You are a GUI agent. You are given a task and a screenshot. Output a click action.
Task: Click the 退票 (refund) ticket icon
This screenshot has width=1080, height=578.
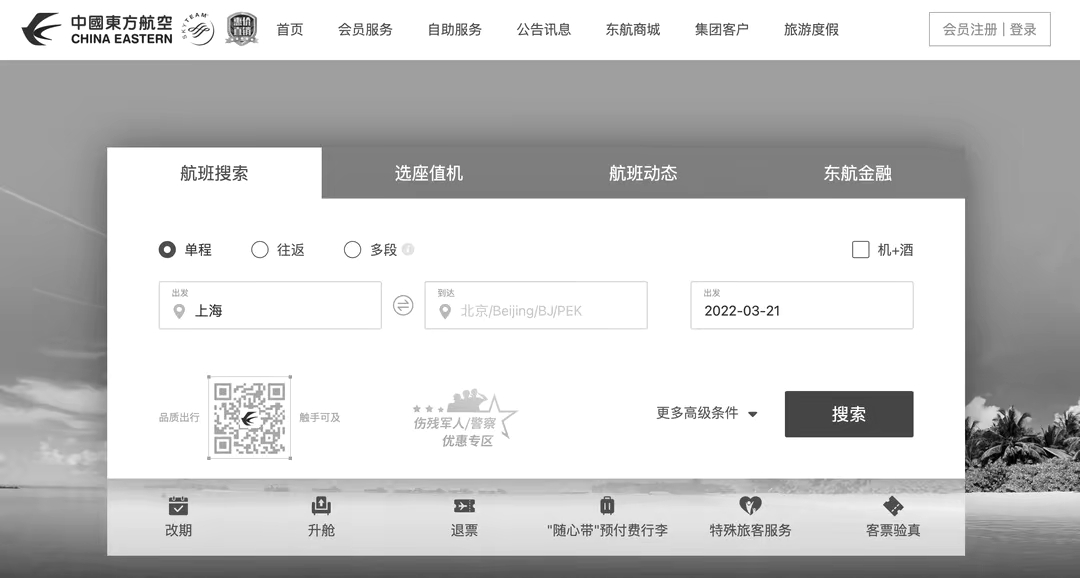click(464, 508)
